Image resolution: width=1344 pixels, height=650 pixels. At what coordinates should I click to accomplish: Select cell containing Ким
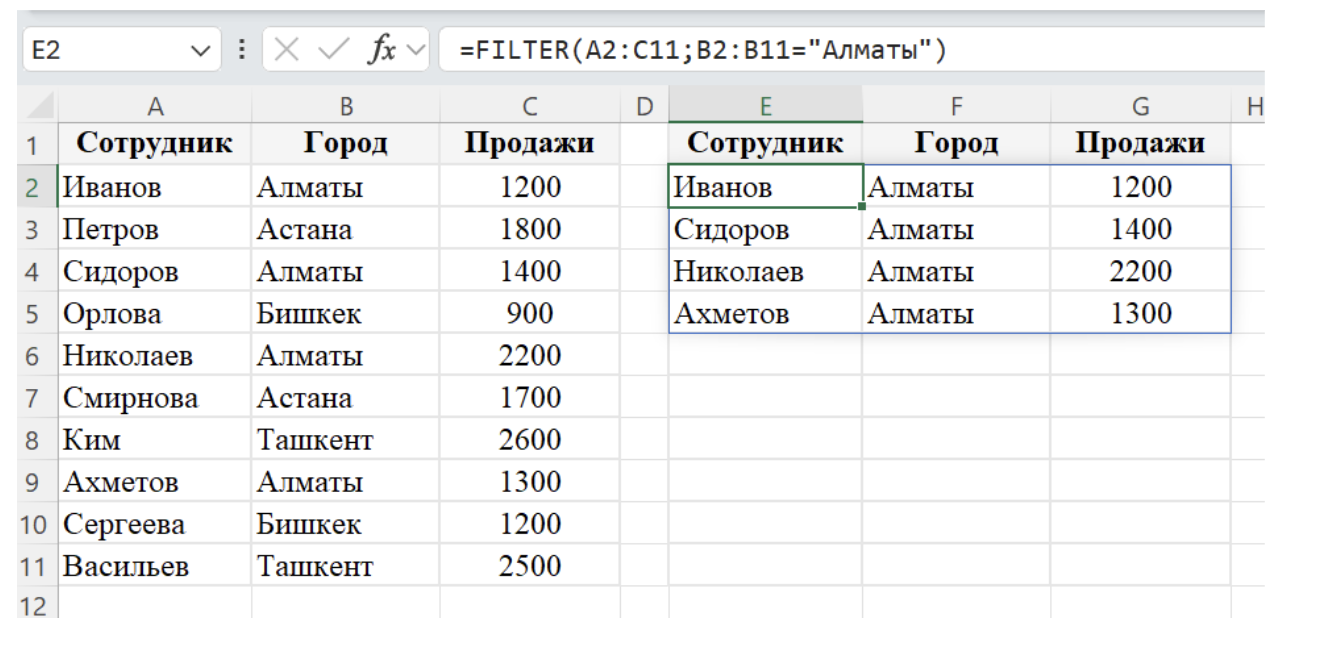point(155,440)
